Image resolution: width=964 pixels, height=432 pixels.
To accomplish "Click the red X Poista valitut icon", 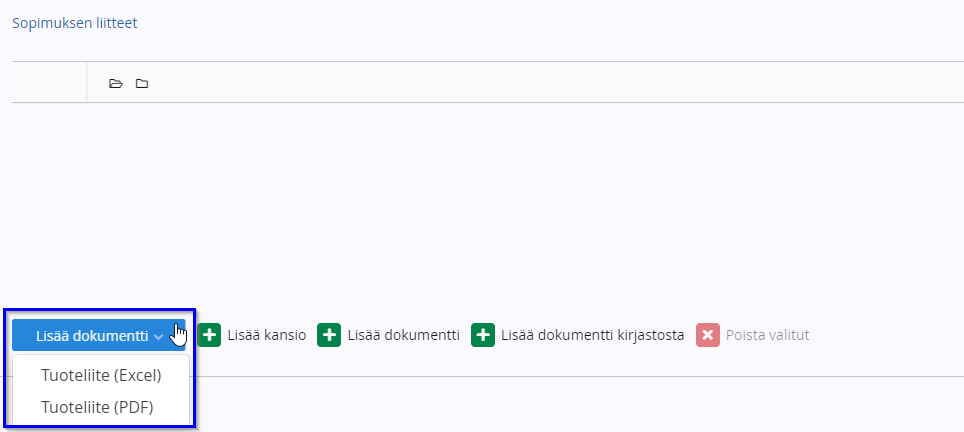I will 708,335.
